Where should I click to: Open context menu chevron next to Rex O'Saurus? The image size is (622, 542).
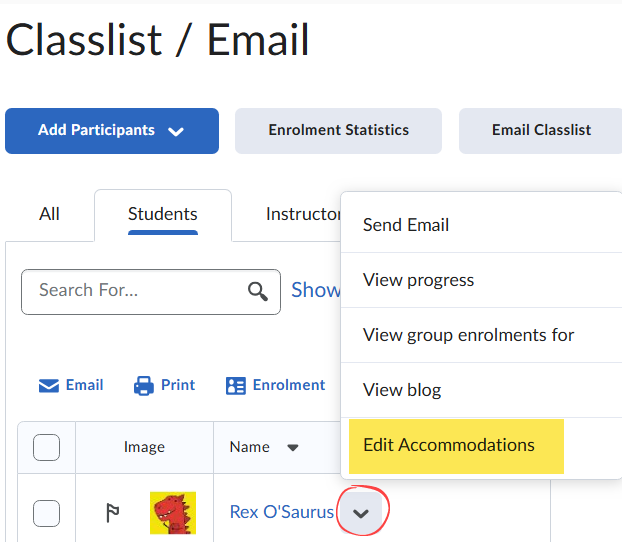(362, 513)
